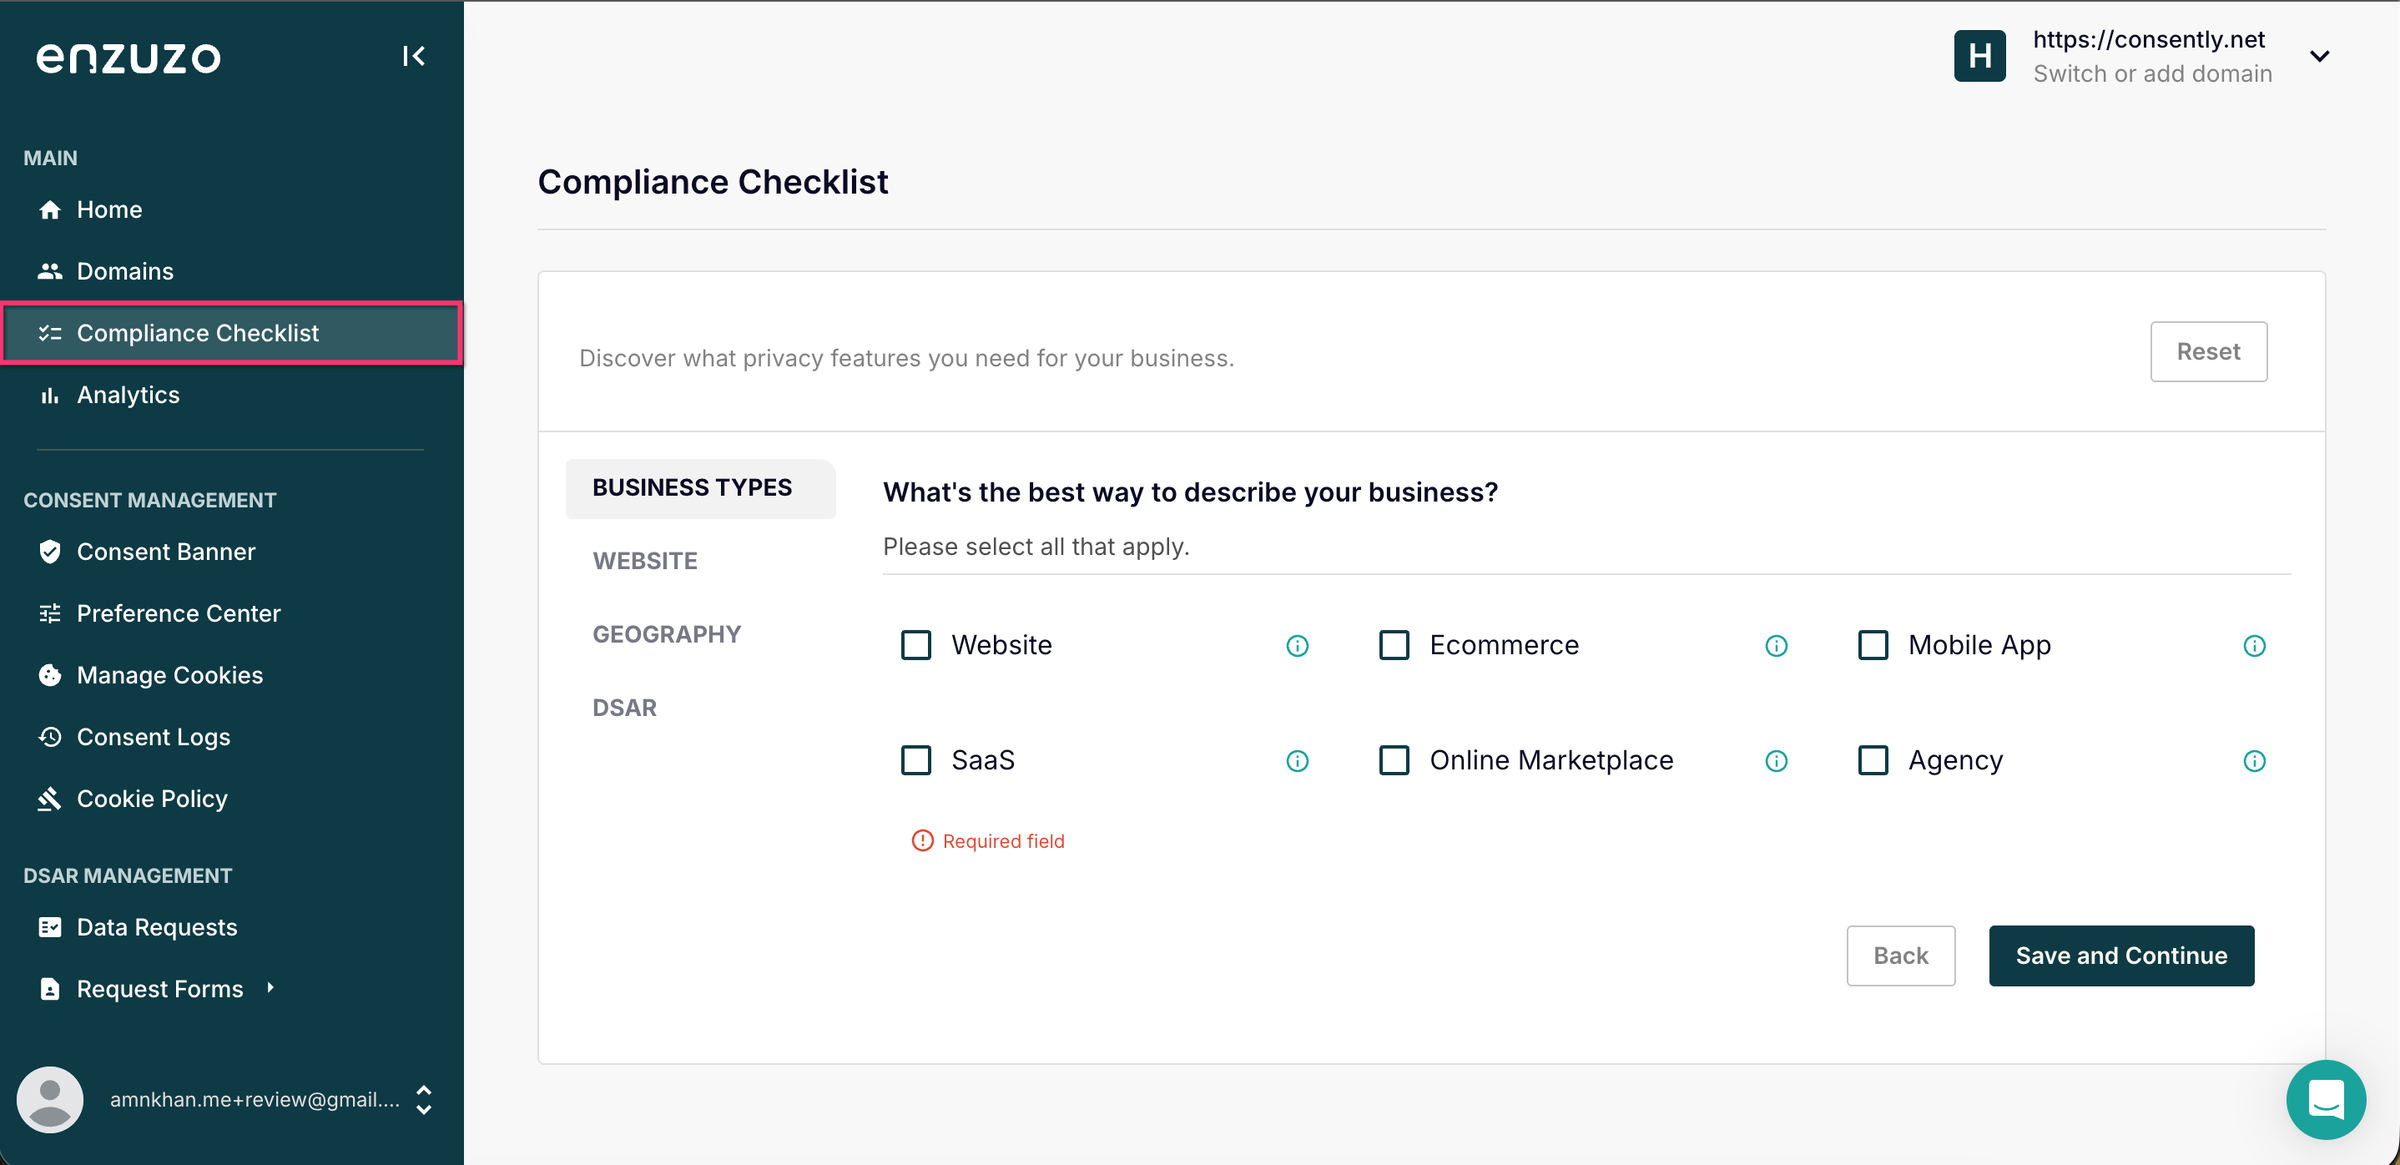Click the Manage Cookies cookie icon
Viewport: 2400px width, 1165px height.
point(50,675)
